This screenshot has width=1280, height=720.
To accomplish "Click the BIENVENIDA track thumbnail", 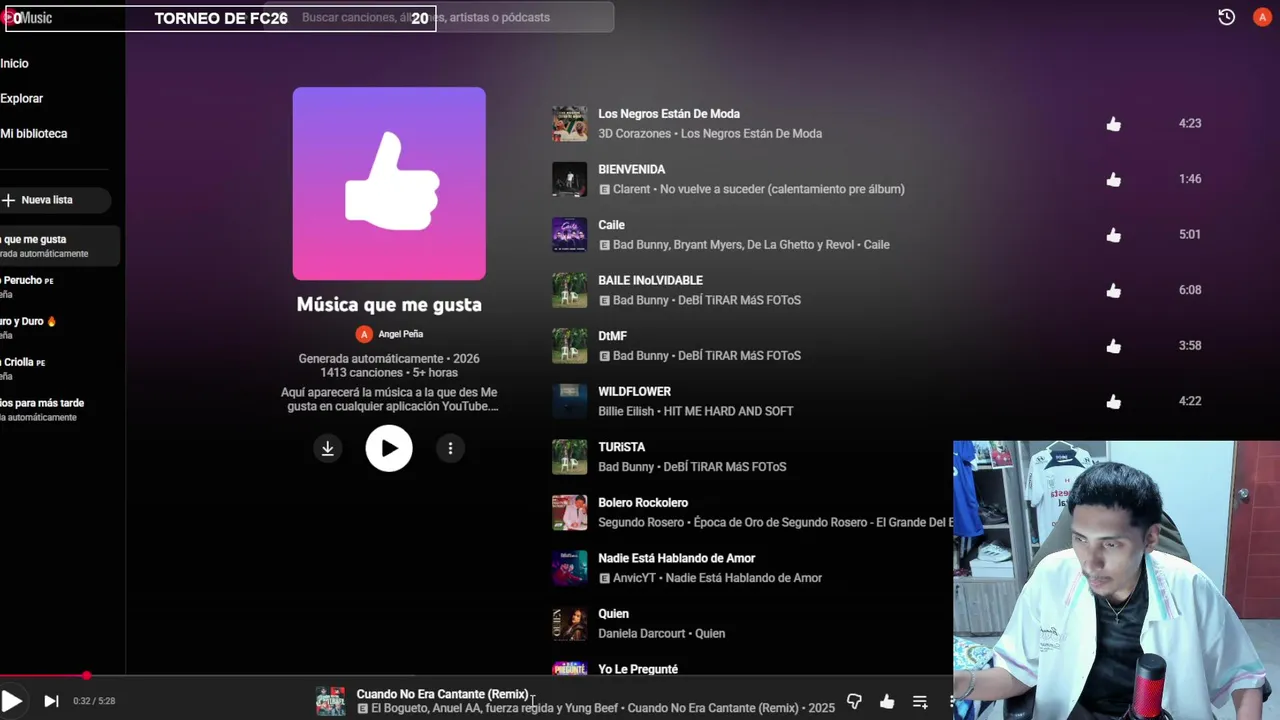I will click(x=569, y=179).
